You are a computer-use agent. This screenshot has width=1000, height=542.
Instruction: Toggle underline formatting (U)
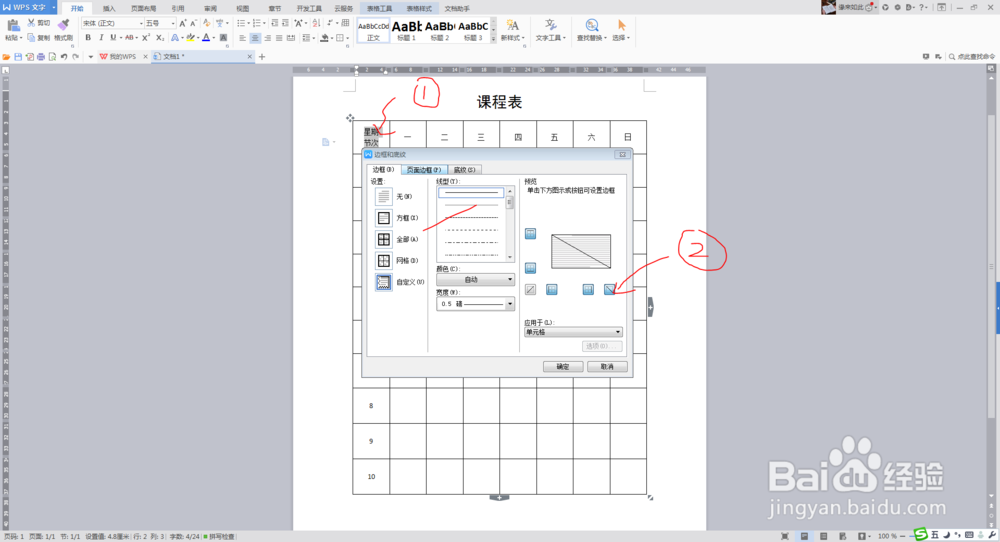coord(113,38)
